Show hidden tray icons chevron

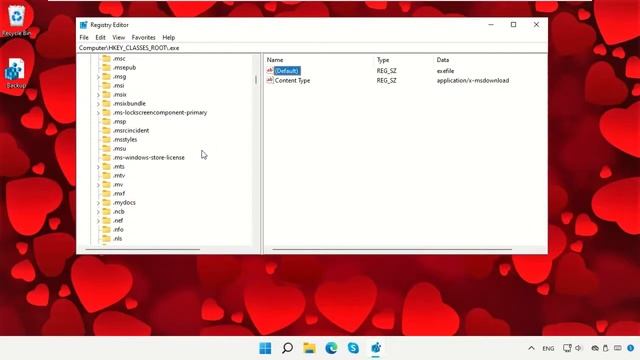click(x=531, y=348)
